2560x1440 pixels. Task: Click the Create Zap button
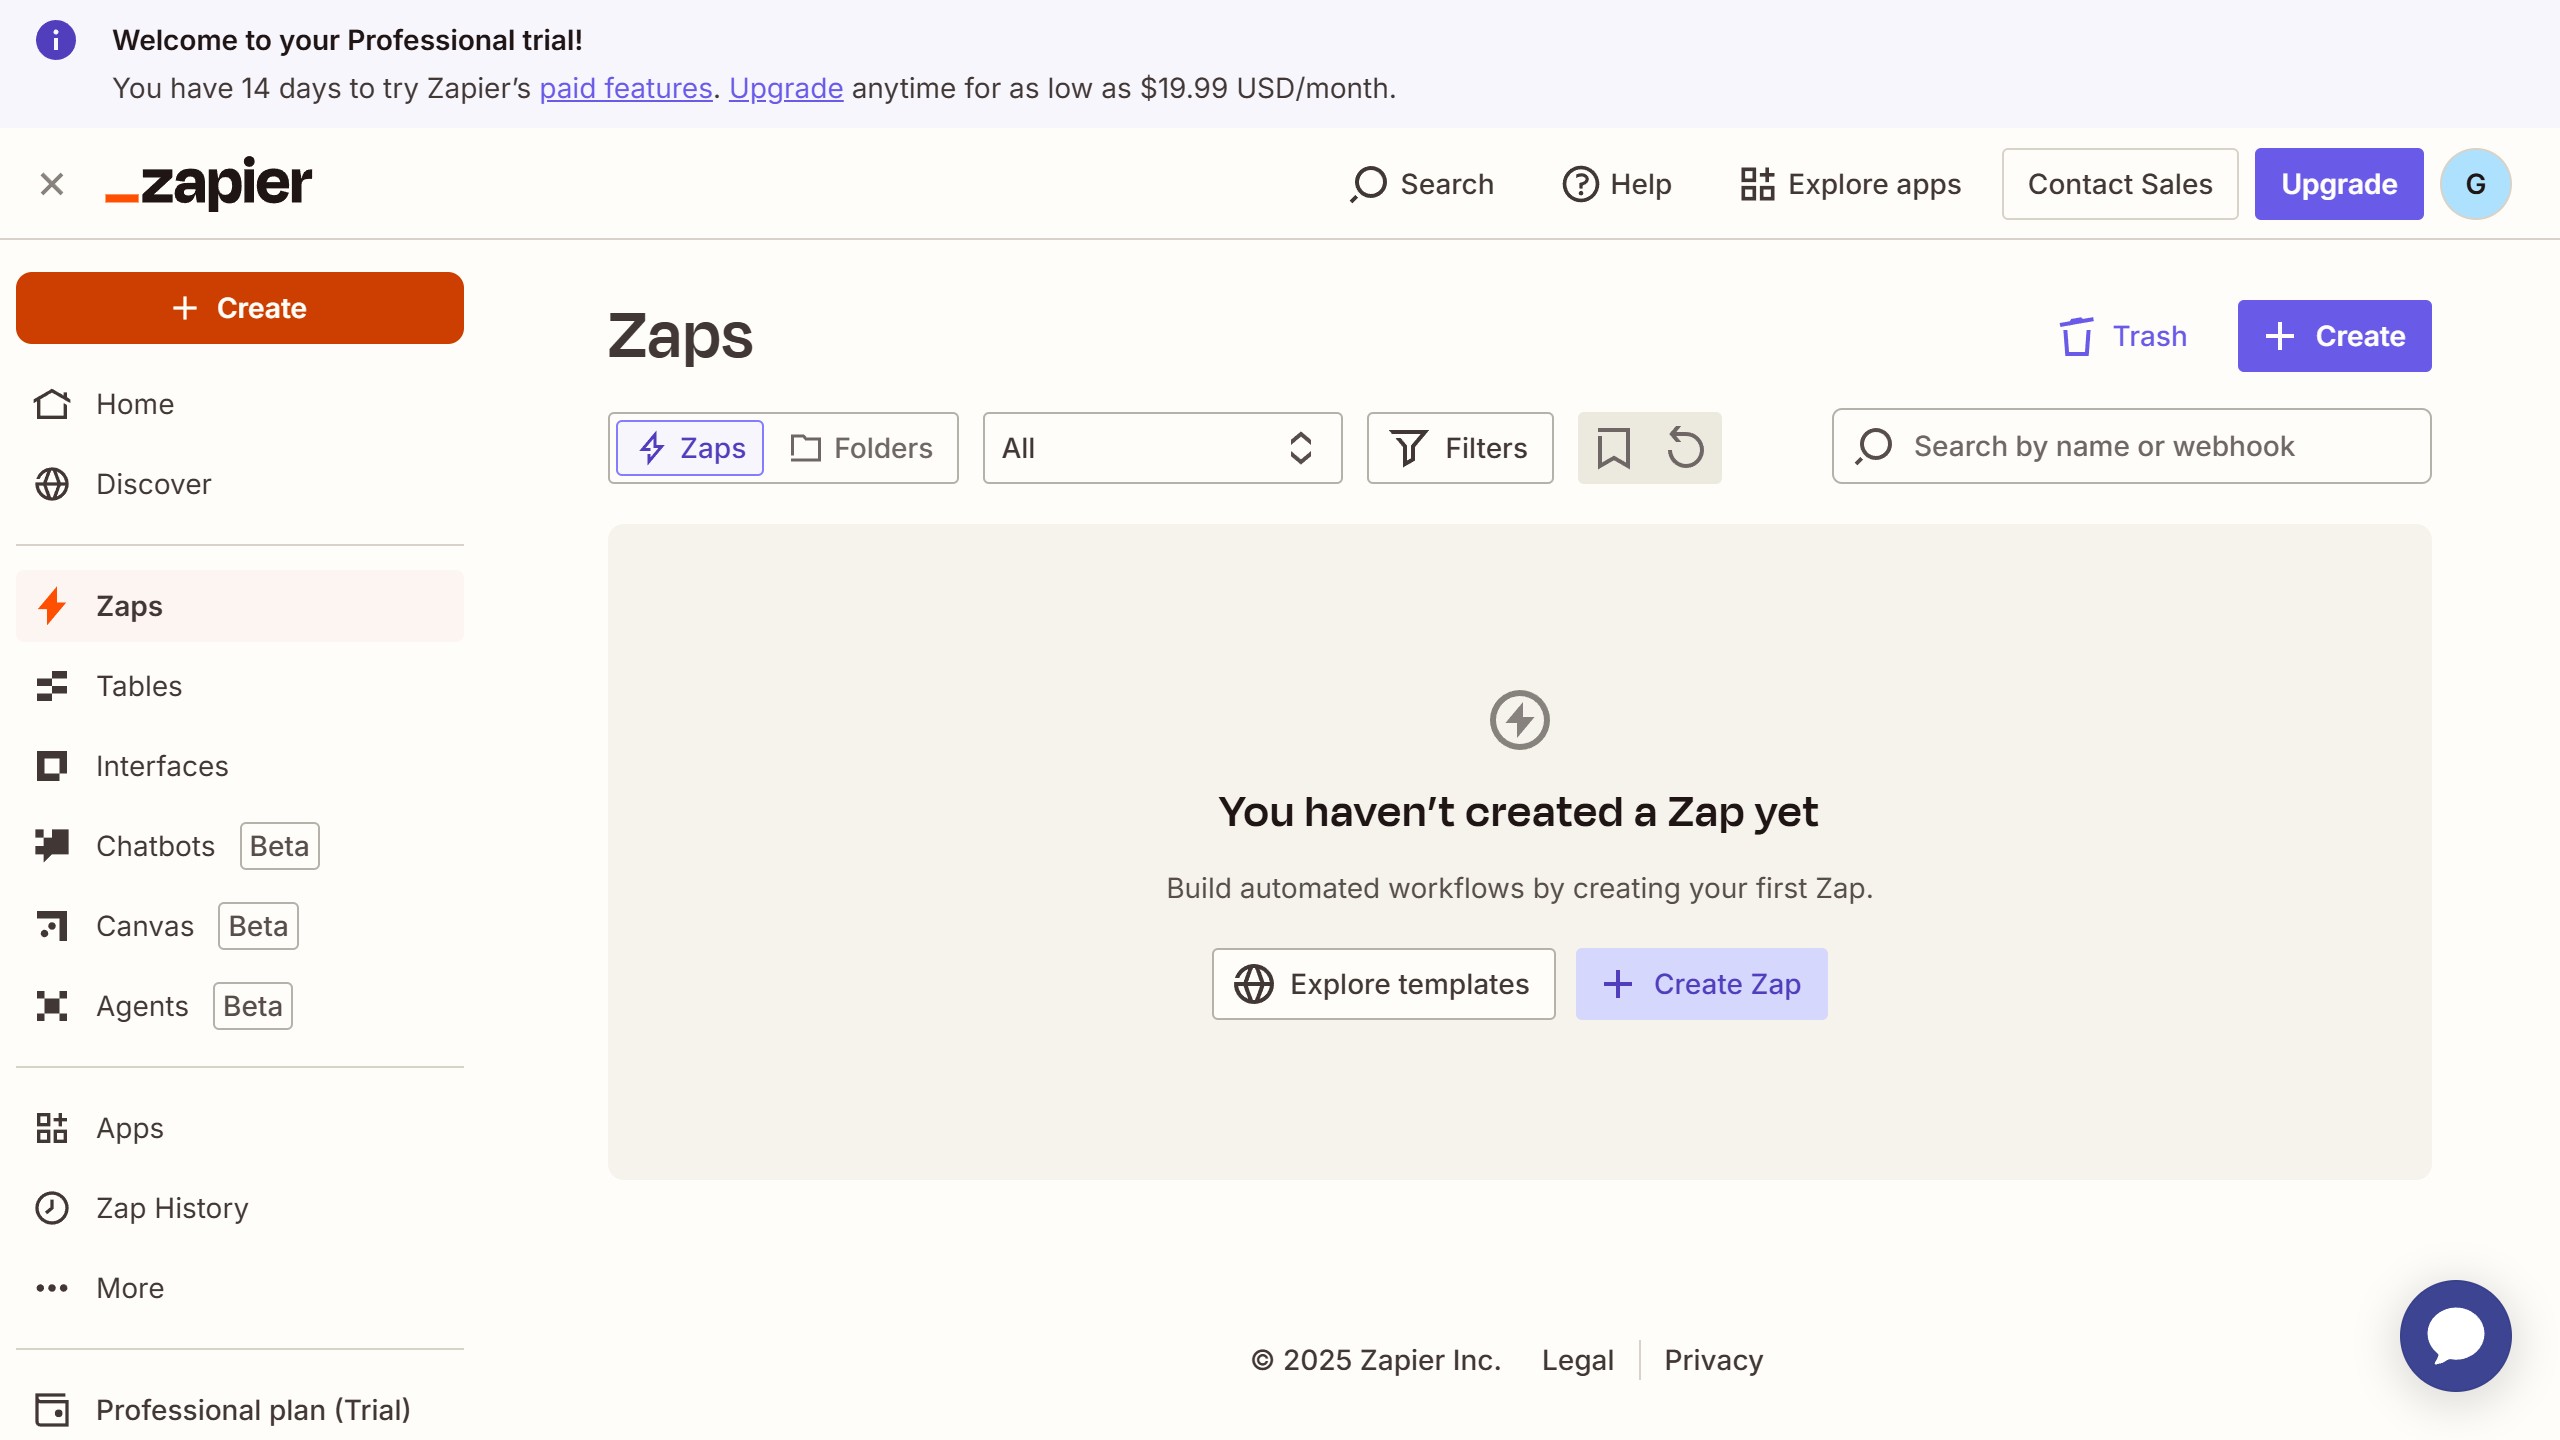click(x=1701, y=984)
